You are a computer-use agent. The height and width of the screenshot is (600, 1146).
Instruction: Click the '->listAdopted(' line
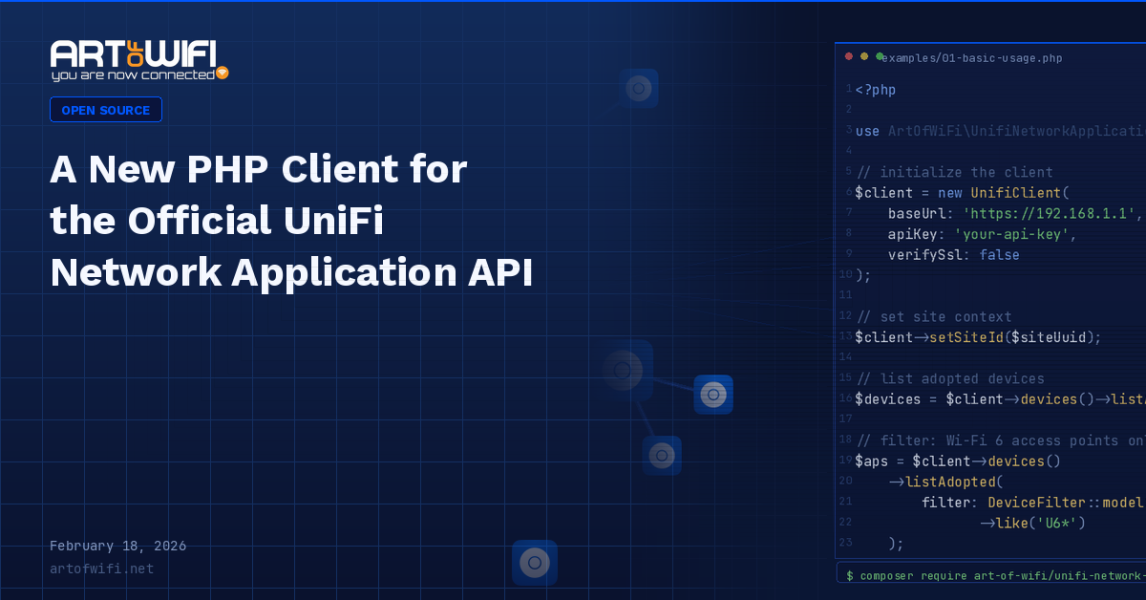pos(946,482)
